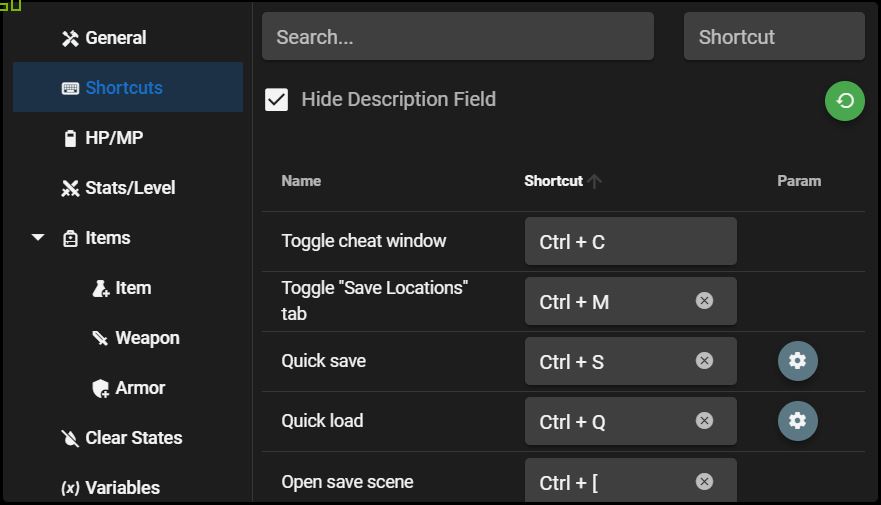Clear the Ctrl + S shortcut binding
This screenshot has width=881, height=505.
pyautogui.click(x=704, y=361)
